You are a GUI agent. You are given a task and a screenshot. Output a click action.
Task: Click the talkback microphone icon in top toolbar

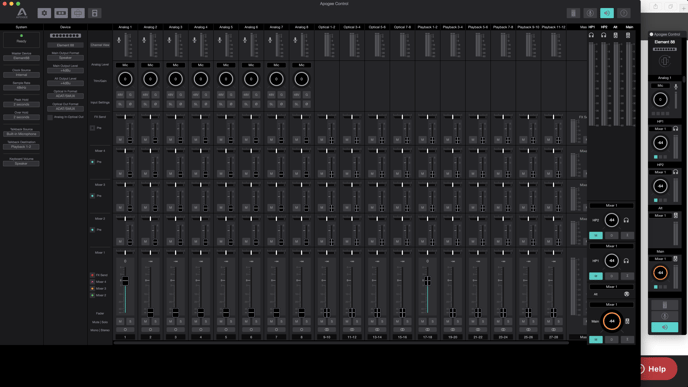click(590, 13)
